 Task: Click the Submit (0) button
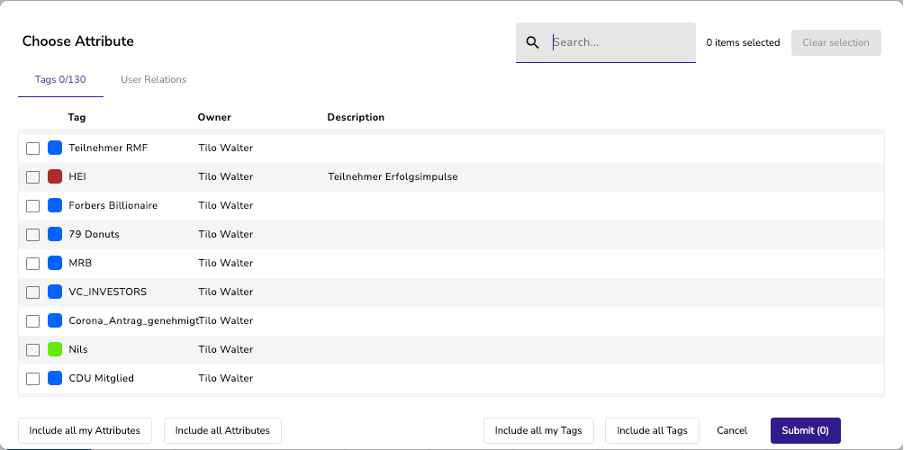click(x=805, y=430)
